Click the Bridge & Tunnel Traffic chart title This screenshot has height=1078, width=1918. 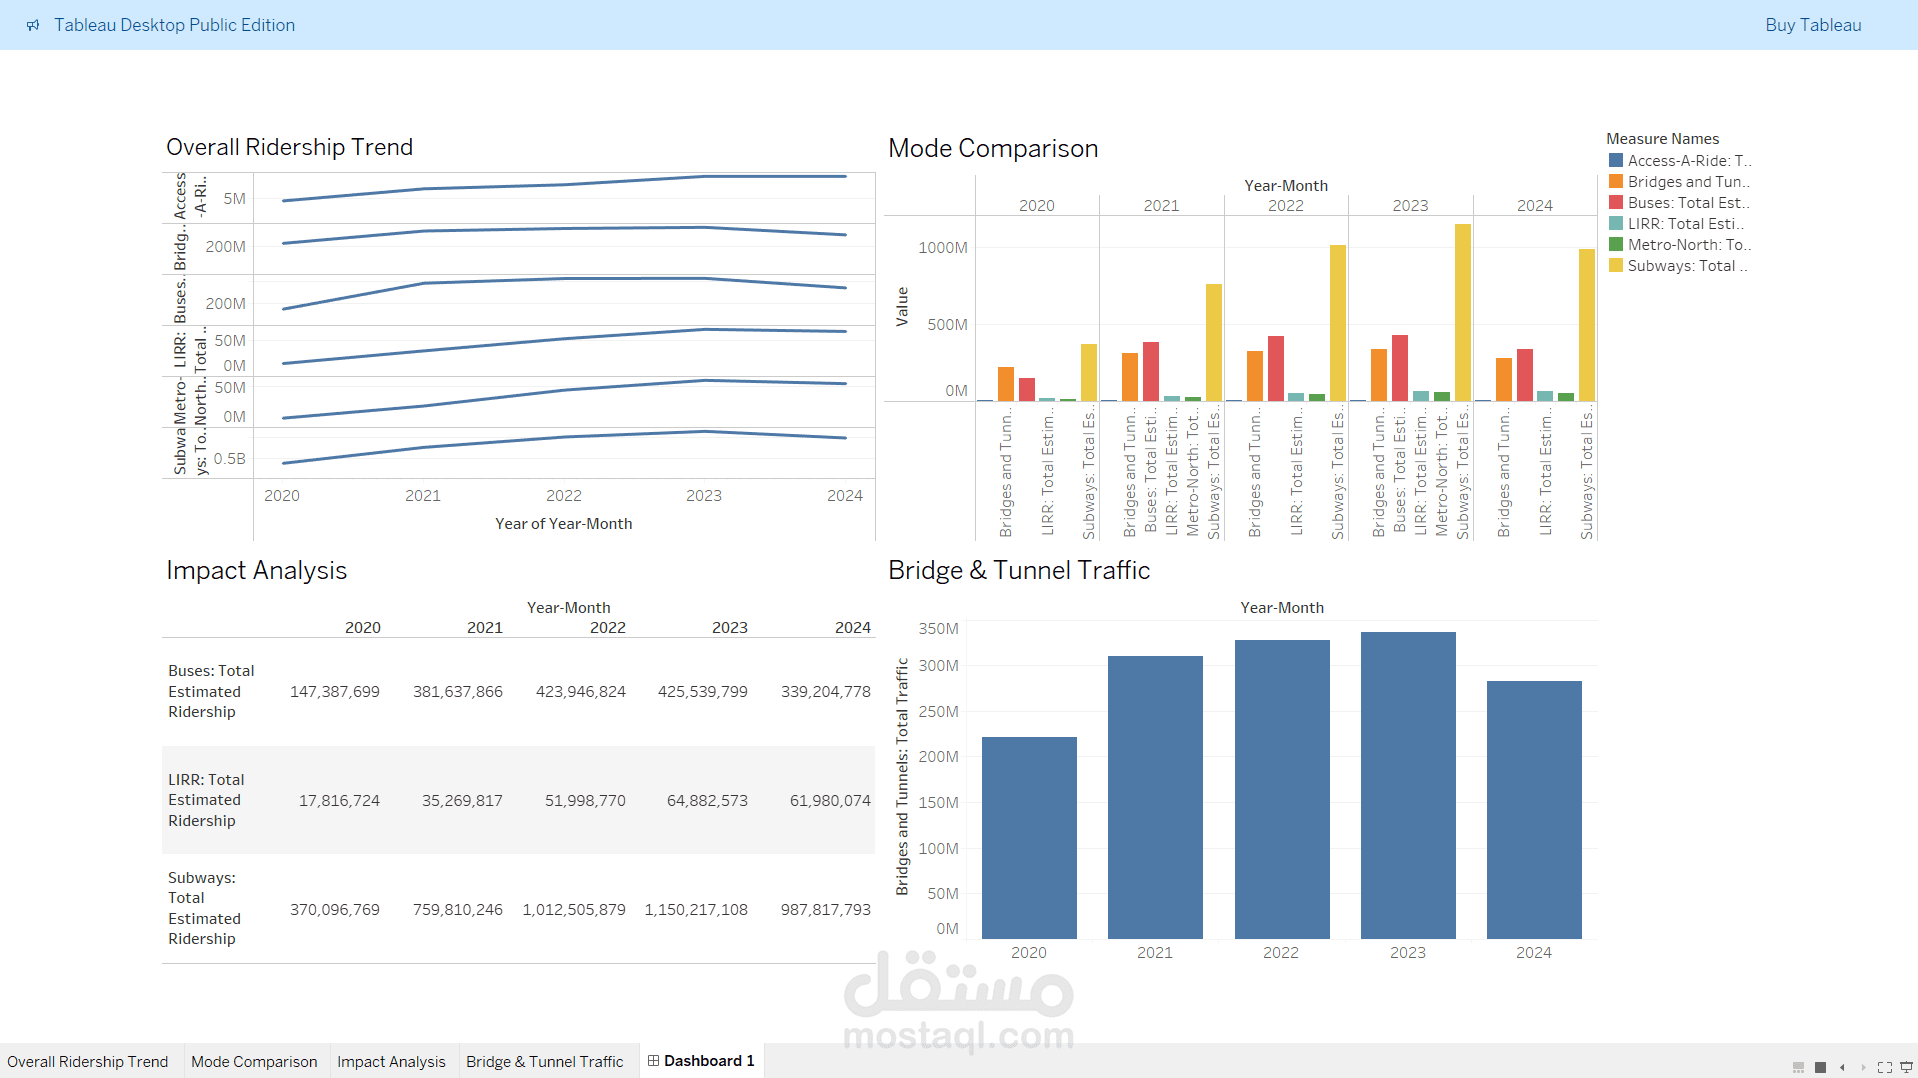pos(1019,570)
